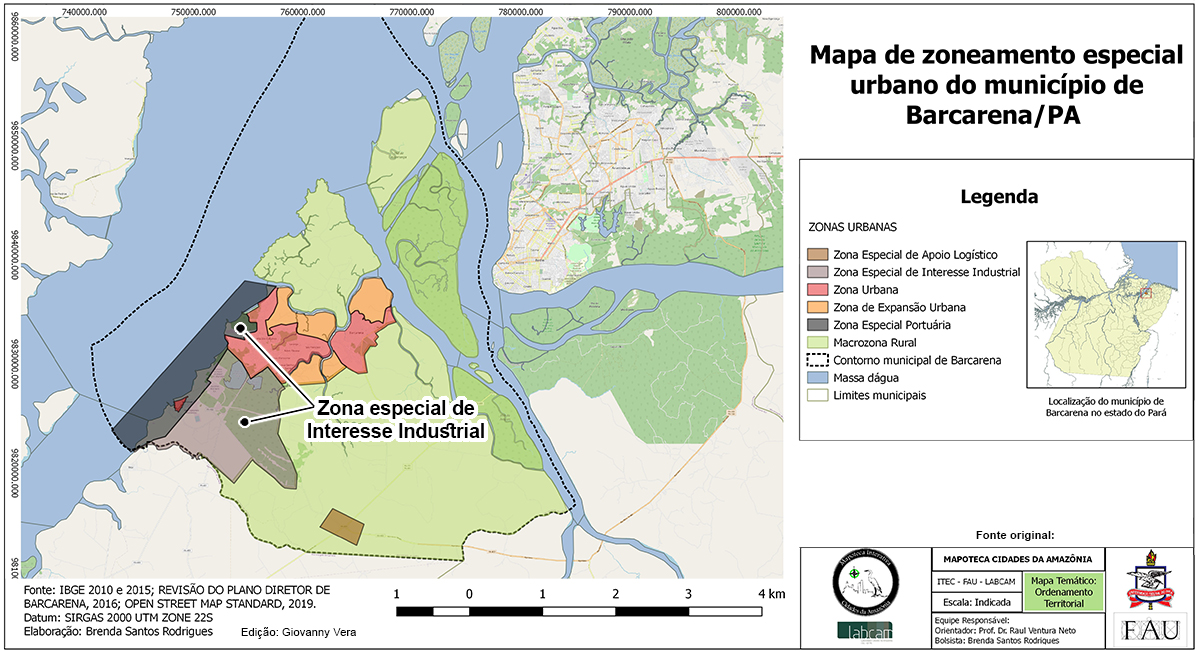Click the Mapoteca Interativa circular logo
The height and width of the screenshot is (652, 1200).
point(865,581)
